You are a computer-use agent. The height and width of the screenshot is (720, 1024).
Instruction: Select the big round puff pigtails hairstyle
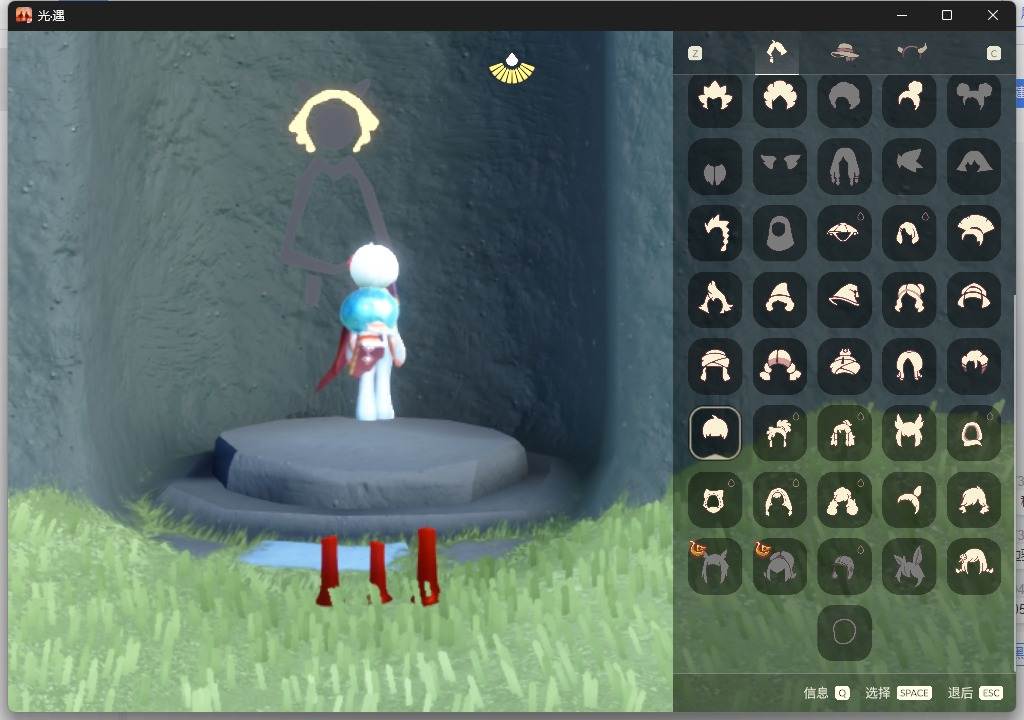[844, 500]
